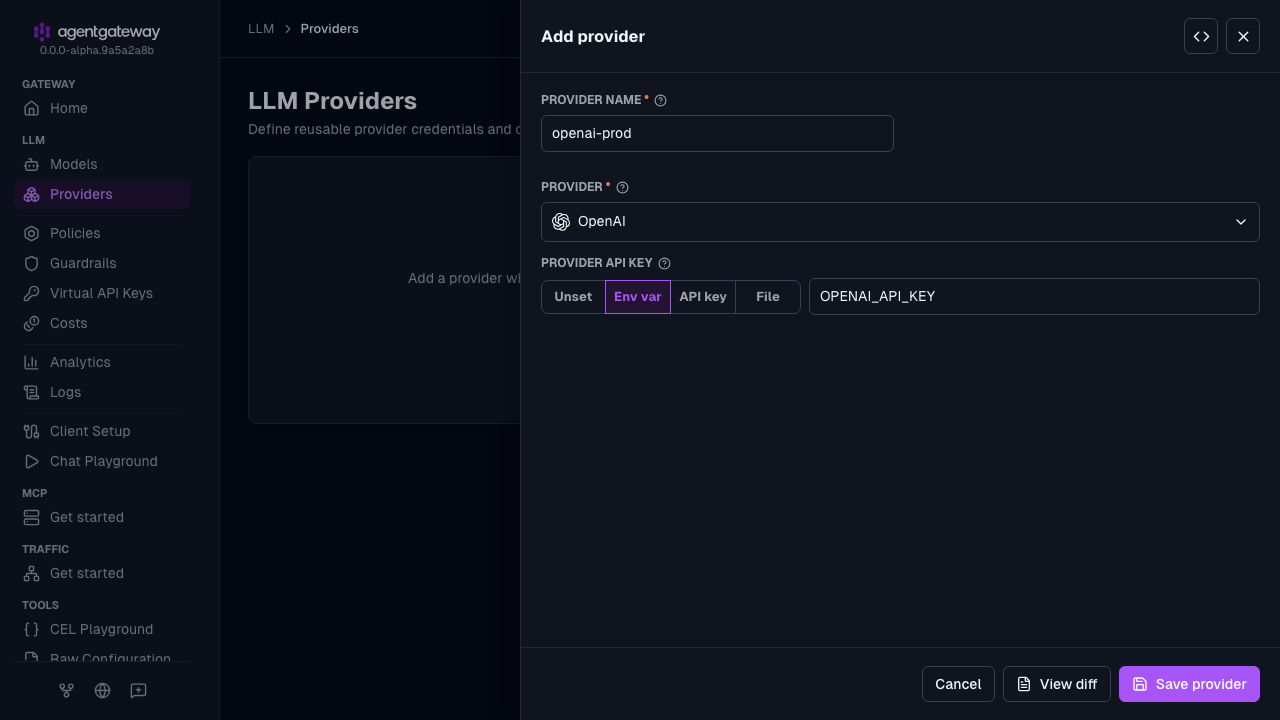Open the CEL Playground tool

(x=102, y=629)
